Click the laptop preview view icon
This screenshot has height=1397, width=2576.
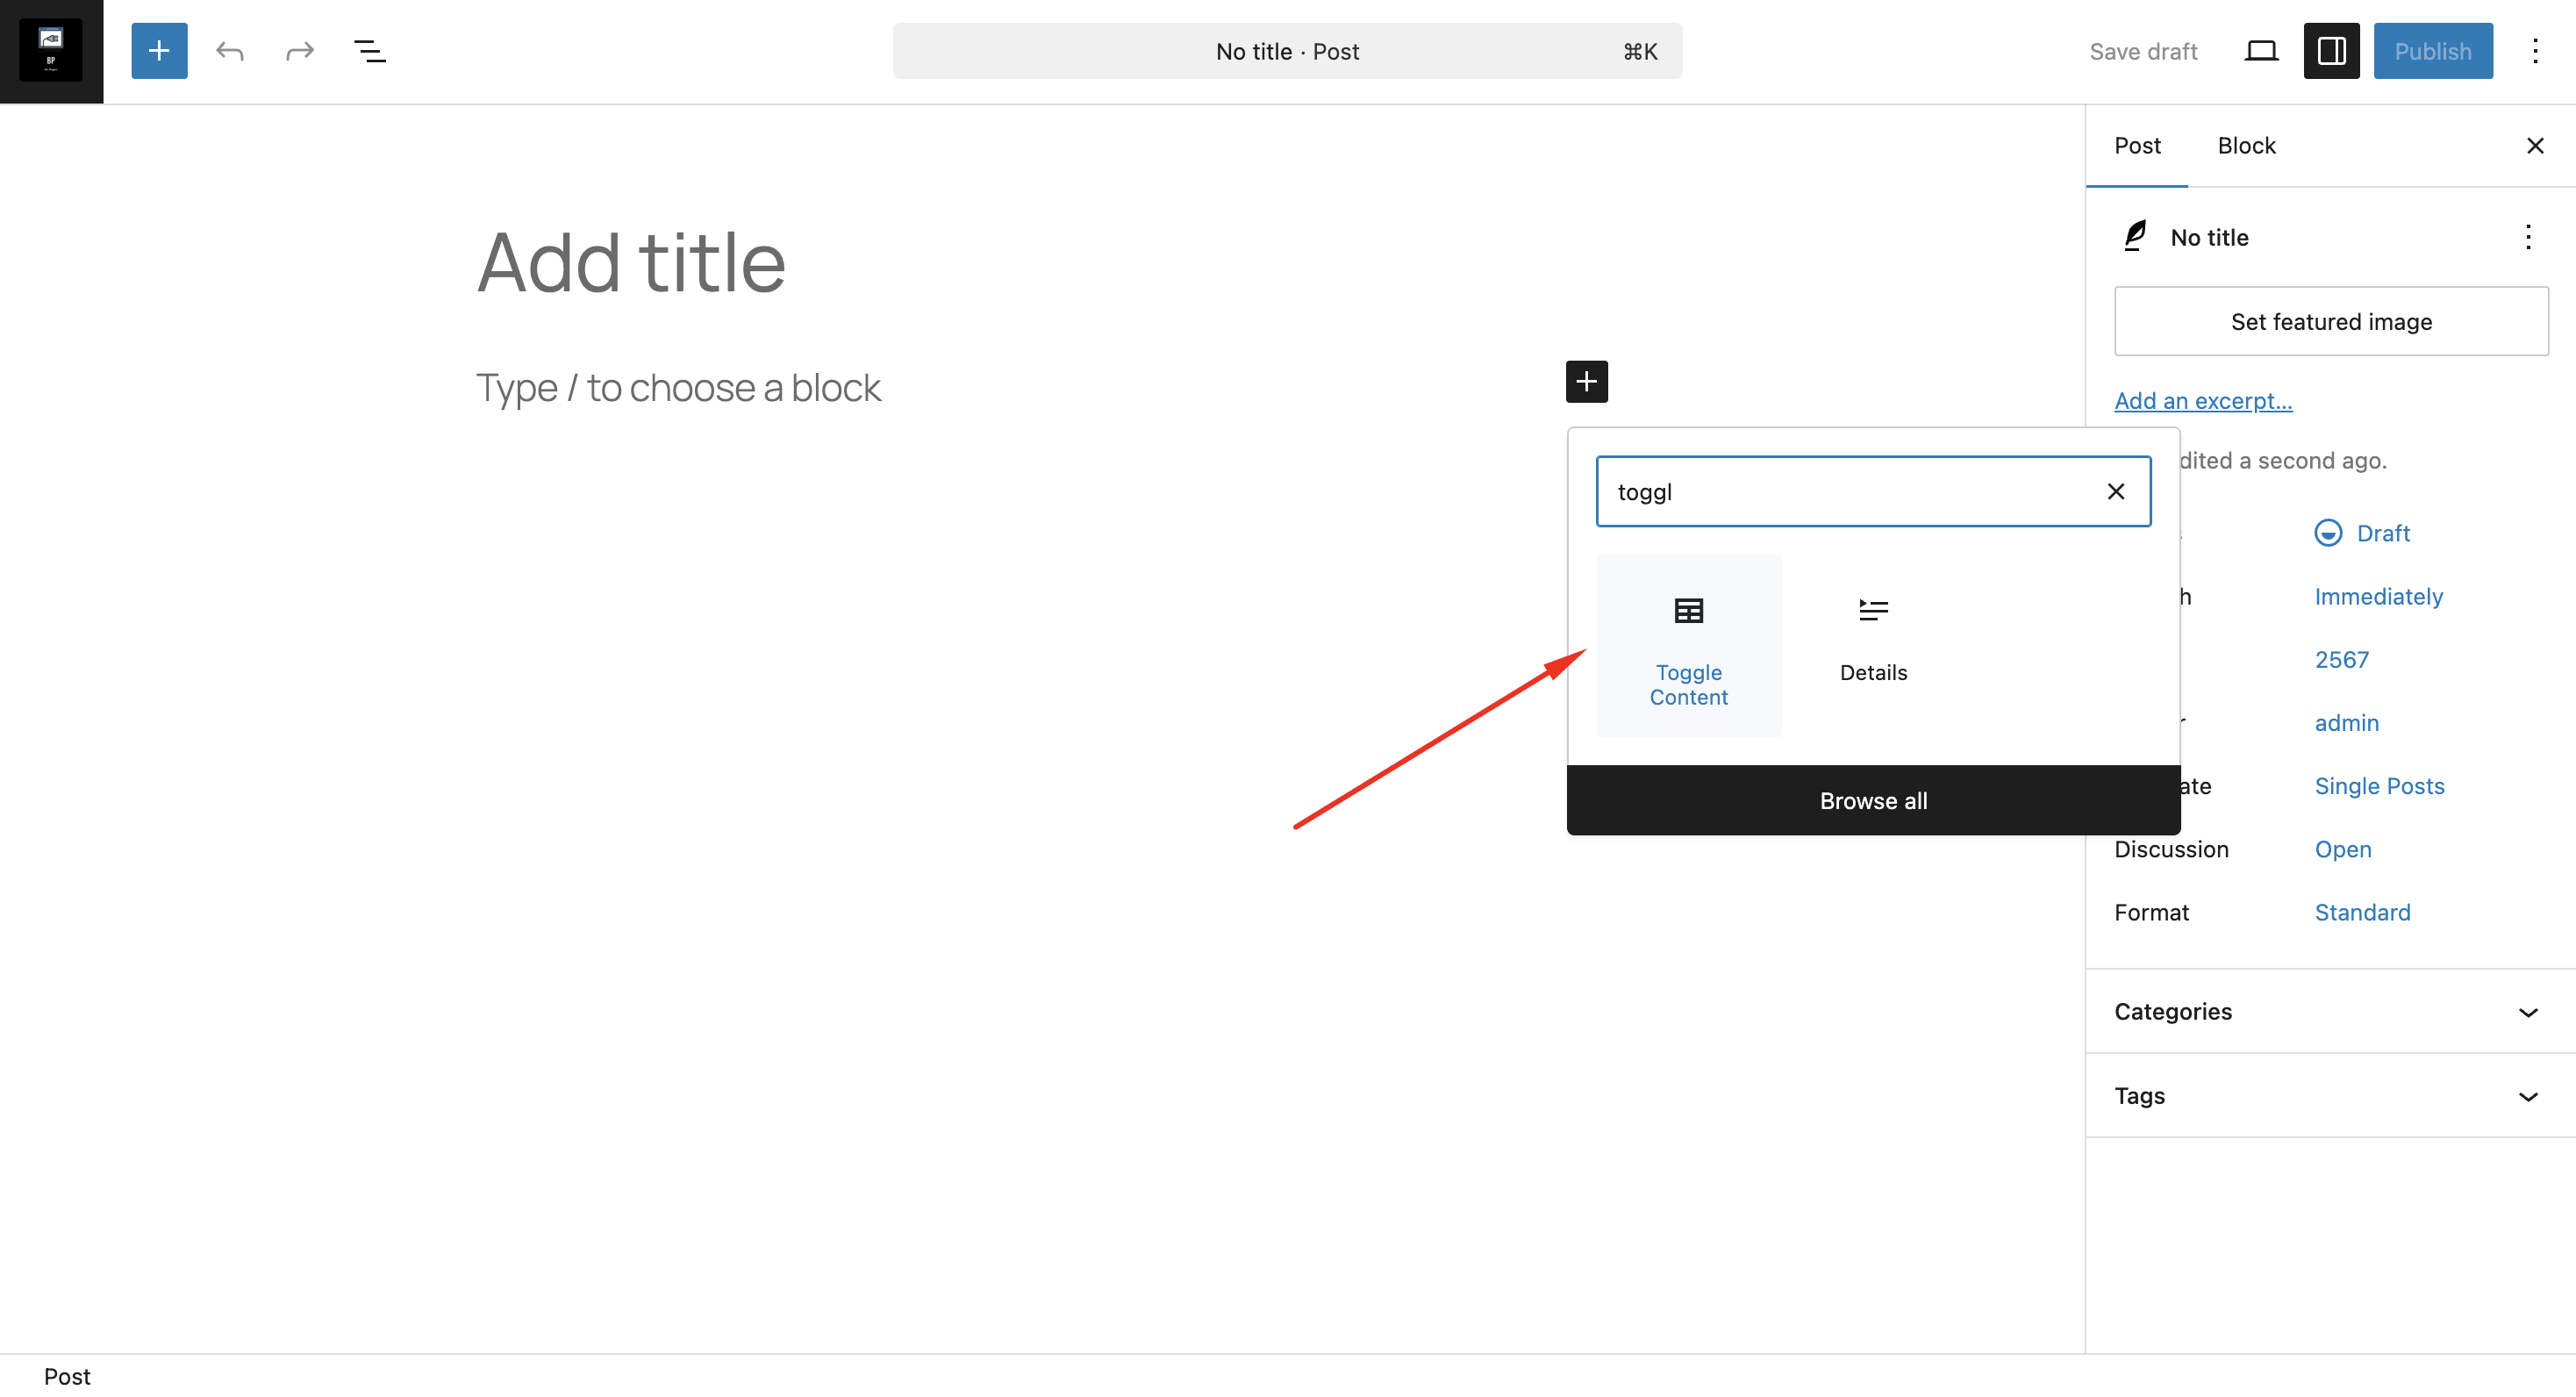[x=2260, y=51]
